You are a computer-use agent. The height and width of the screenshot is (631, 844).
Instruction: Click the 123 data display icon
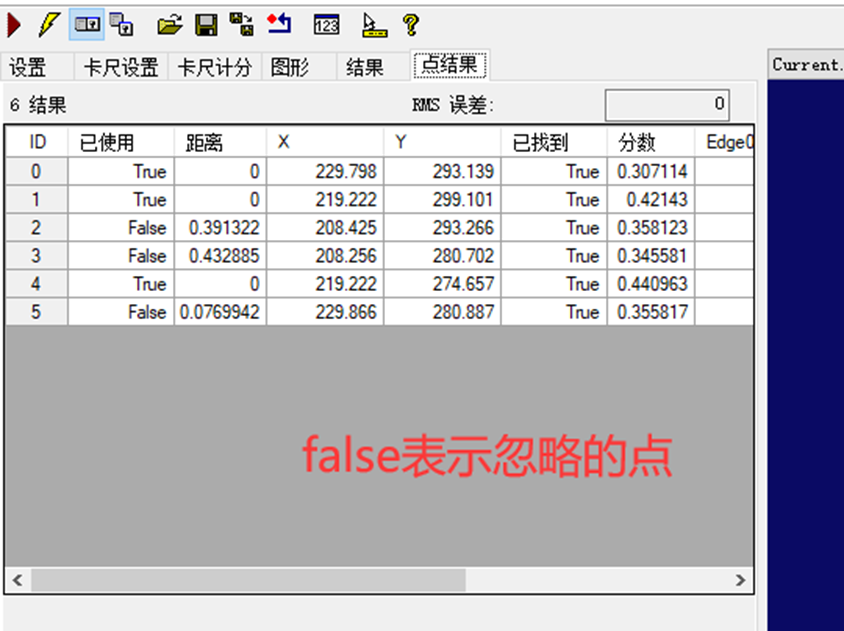(x=327, y=25)
